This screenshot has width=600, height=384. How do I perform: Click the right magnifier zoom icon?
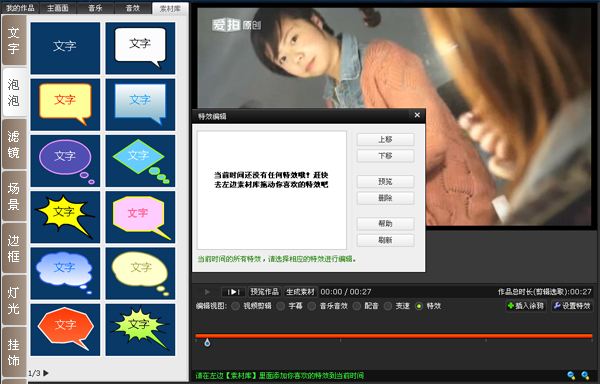point(585,376)
